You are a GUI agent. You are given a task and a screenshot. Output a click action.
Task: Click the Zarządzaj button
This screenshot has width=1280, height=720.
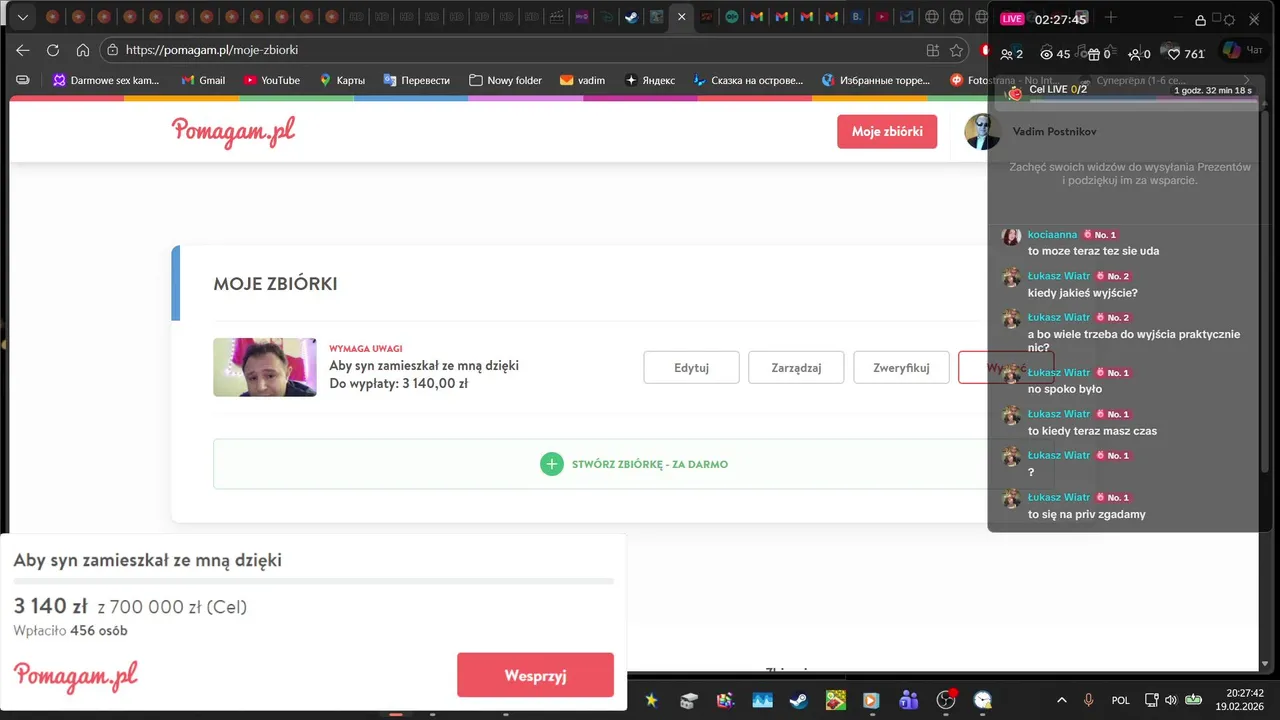pyautogui.click(x=796, y=367)
